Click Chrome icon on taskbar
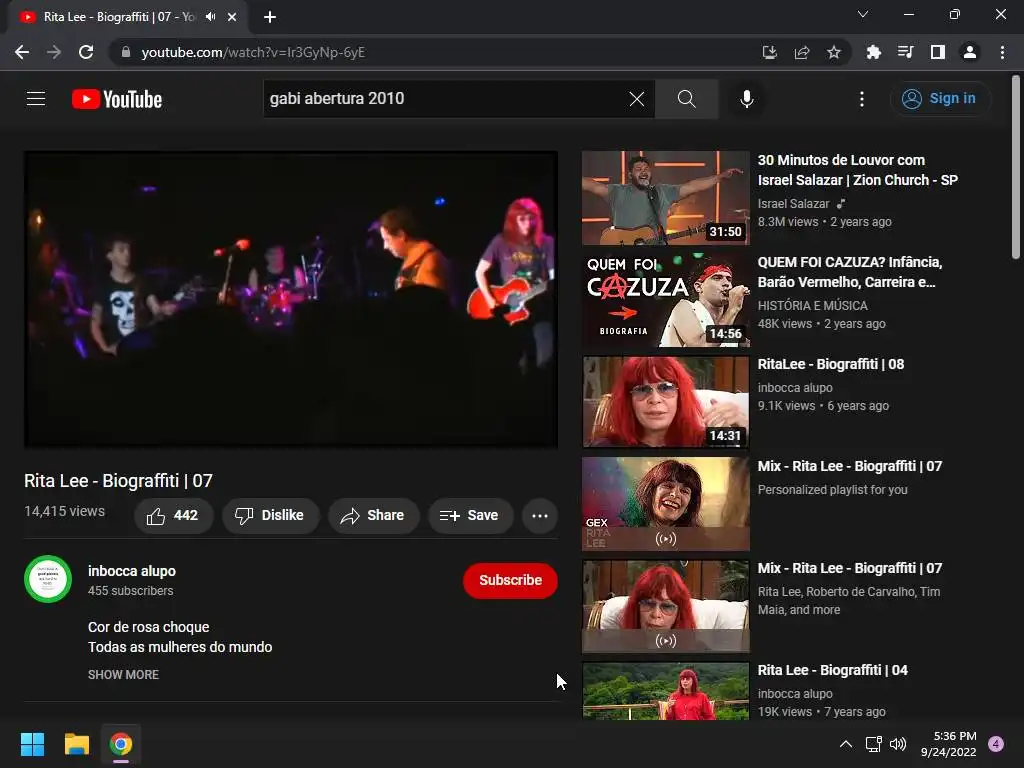 coord(121,744)
